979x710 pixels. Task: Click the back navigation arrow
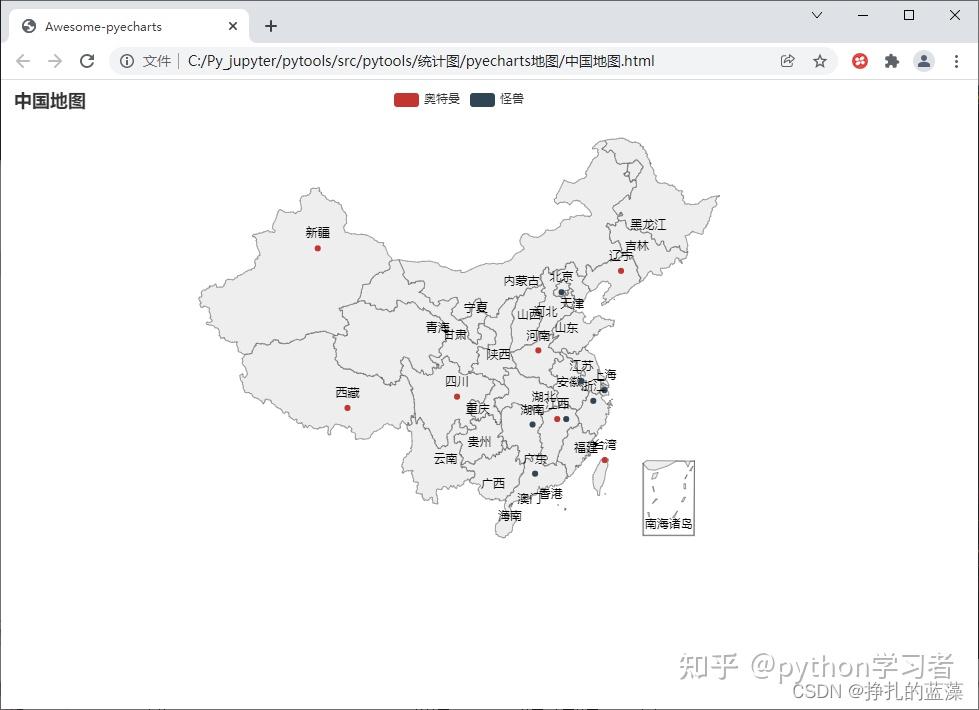pos(23,61)
